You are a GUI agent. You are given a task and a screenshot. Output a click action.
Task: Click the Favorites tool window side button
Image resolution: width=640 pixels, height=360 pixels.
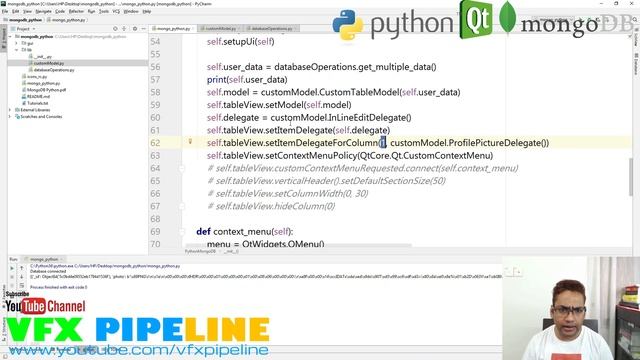point(4,296)
